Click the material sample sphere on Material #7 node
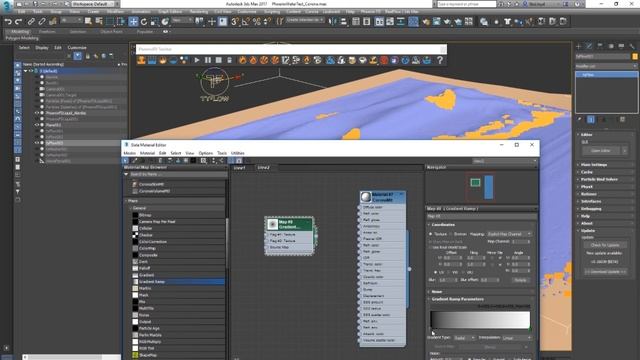Image resolution: width=640 pixels, height=360 pixels. 366,197
